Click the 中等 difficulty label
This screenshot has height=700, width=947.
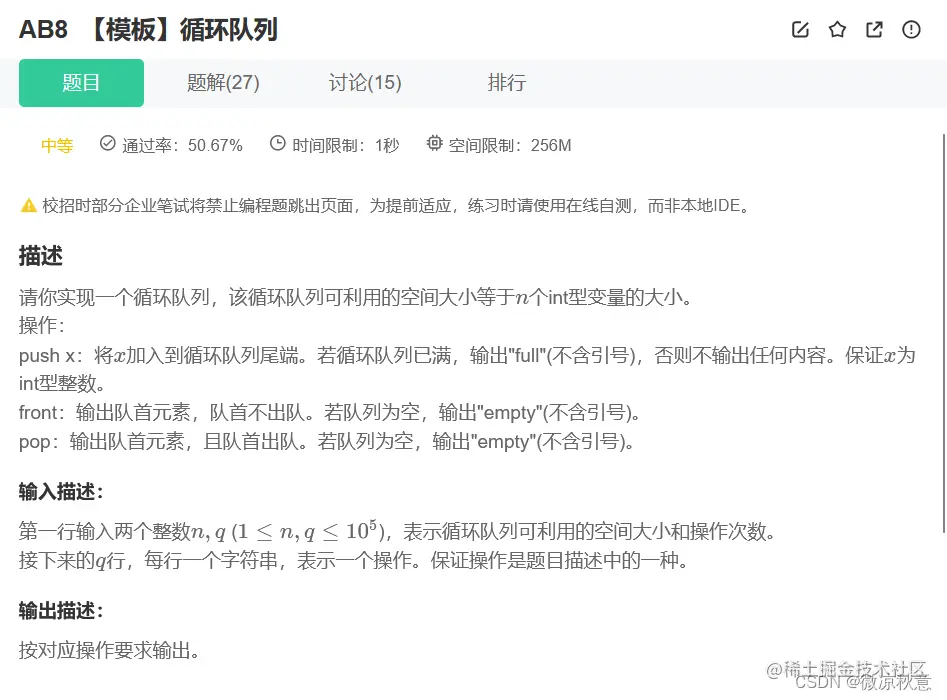click(x=56, y=144)
